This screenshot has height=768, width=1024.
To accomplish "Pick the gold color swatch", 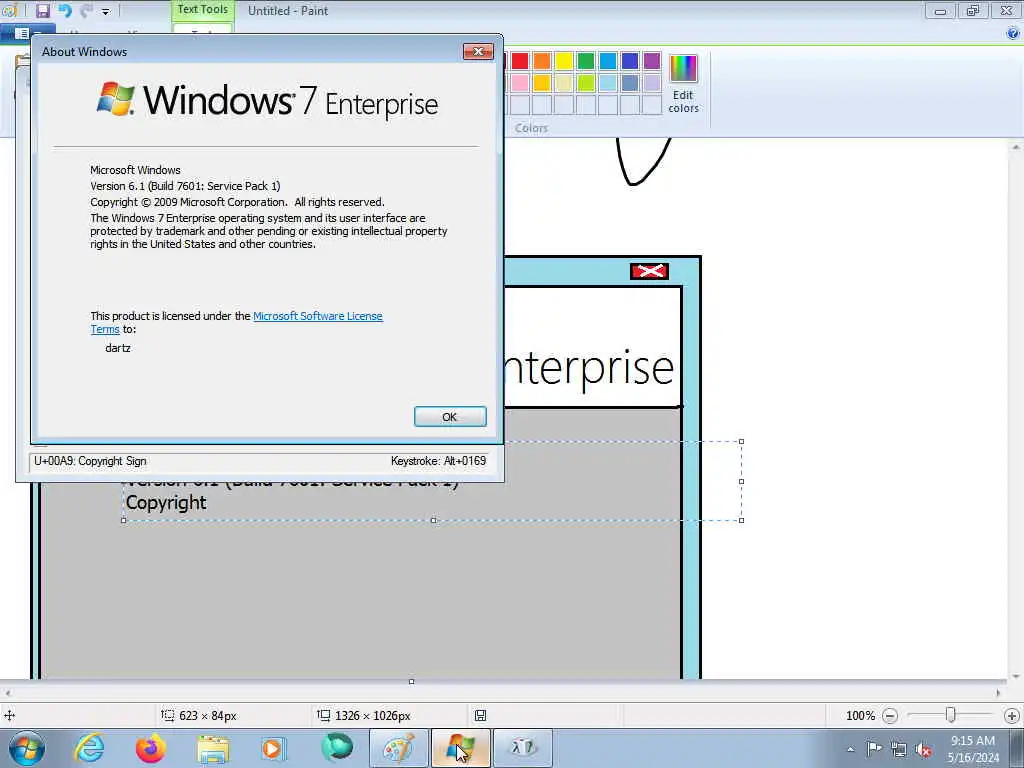I will point(542,83).
